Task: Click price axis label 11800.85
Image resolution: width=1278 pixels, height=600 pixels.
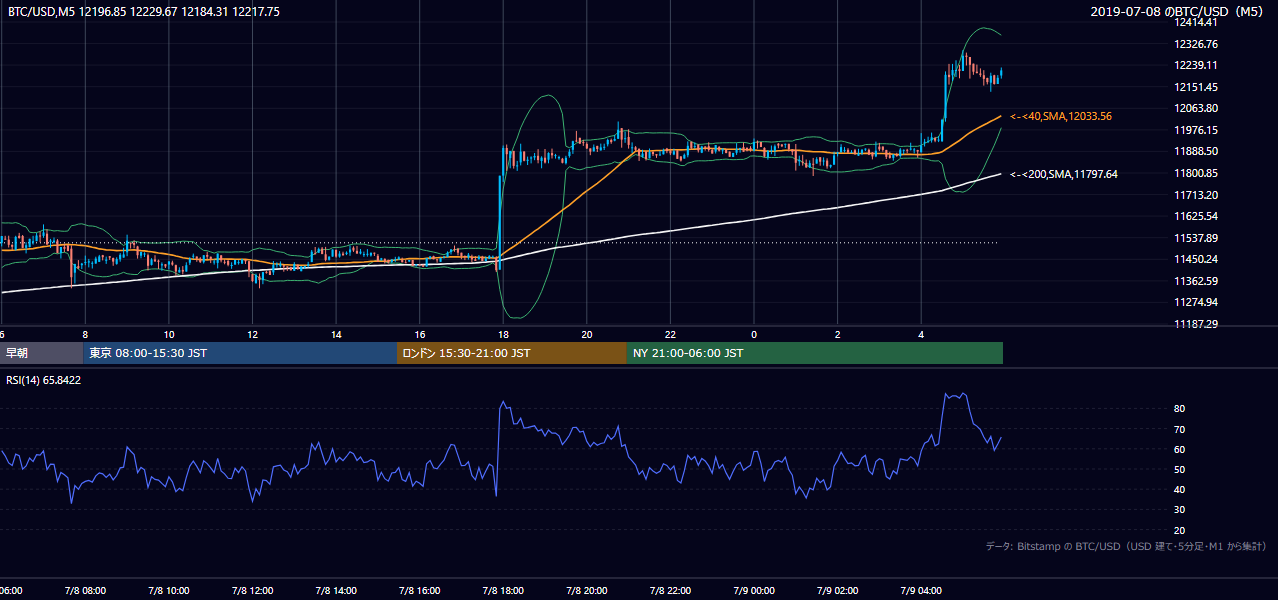Action: point(1195,173)
